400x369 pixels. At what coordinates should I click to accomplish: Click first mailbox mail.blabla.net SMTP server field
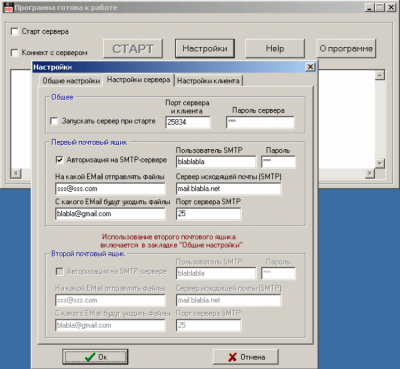click(x=228, y=189)
